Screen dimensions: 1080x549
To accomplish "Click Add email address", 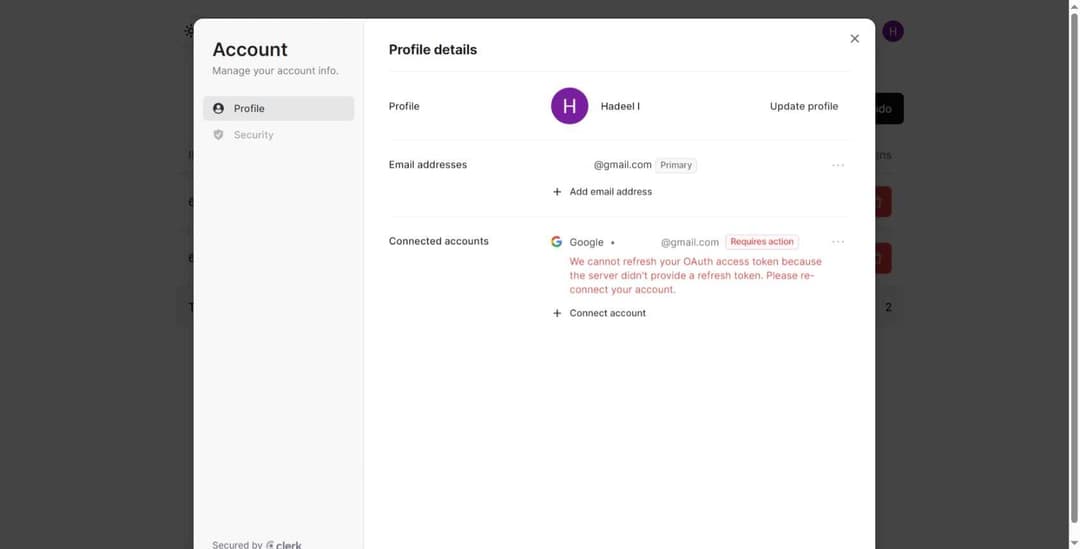I will [x=610, y=191].
